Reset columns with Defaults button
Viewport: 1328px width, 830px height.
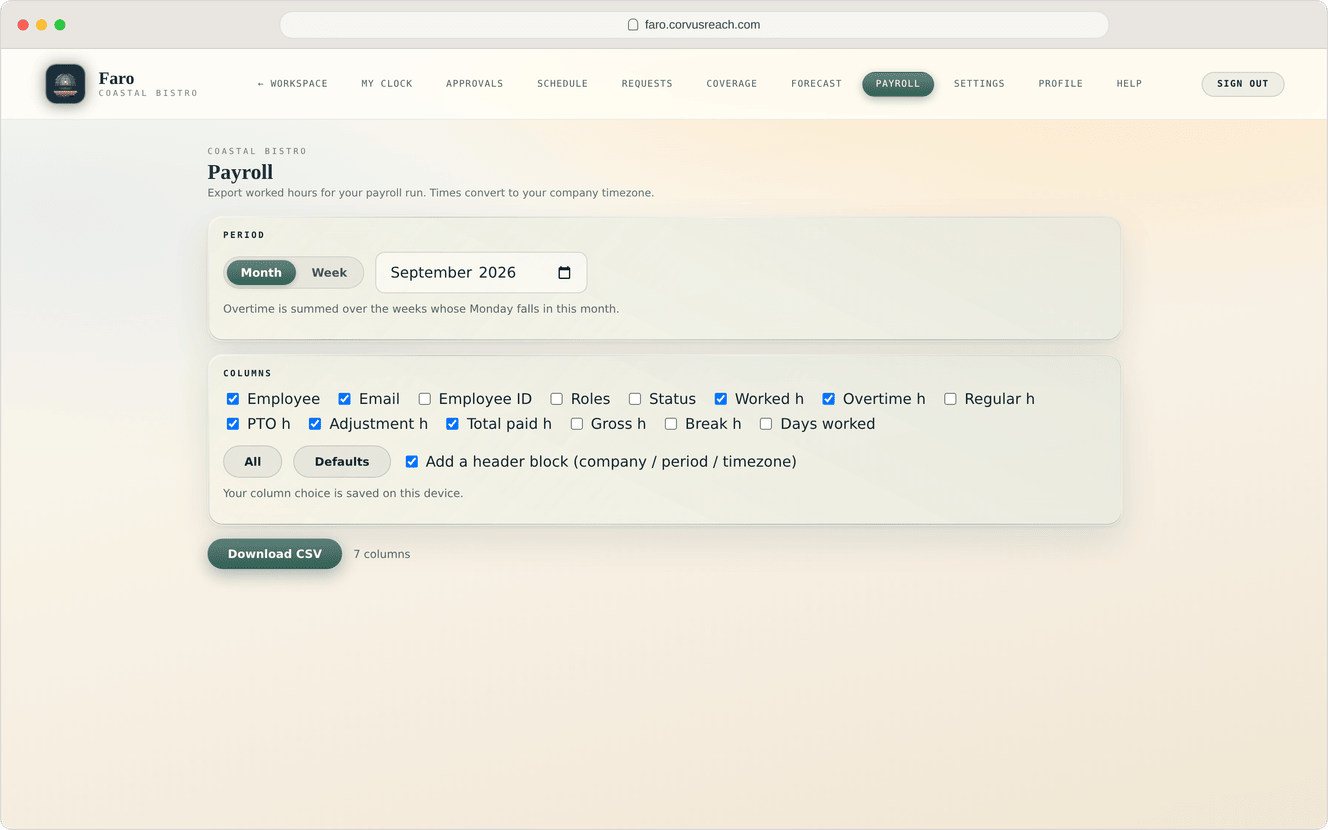342,462
